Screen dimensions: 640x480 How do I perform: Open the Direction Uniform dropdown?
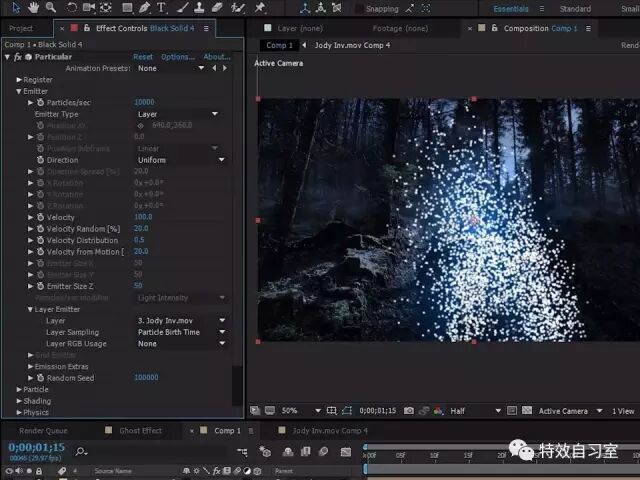coord(181,160)
